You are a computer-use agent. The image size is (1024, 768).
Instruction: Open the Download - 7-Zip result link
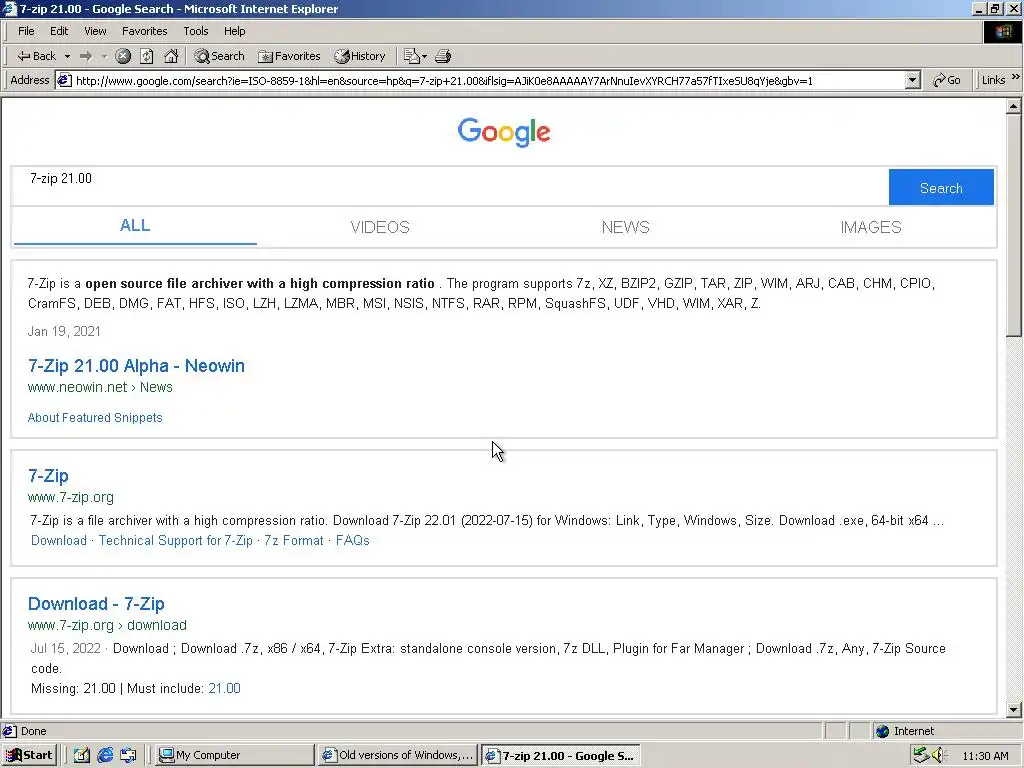pyautogui.click(x=96, y=604)
